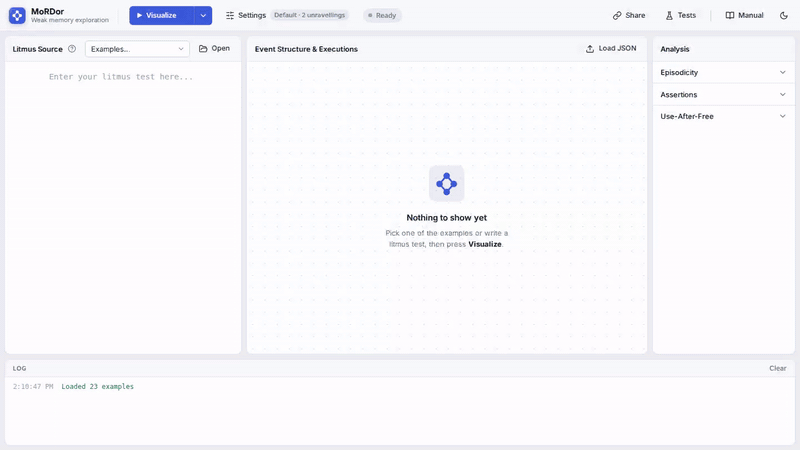
Task: Share the current litmus test
Action: [x=629, y=15]
